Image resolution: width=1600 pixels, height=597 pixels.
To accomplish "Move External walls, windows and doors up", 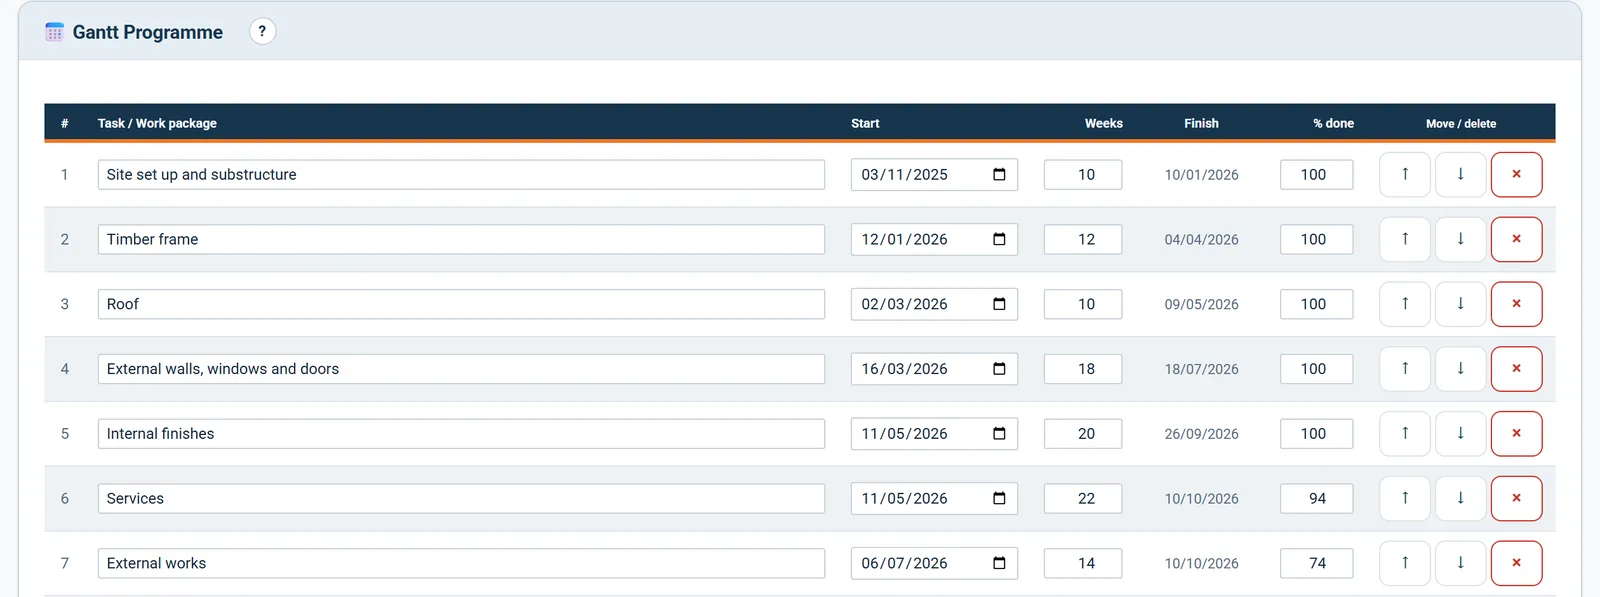I will click(x=1404, y=369).
